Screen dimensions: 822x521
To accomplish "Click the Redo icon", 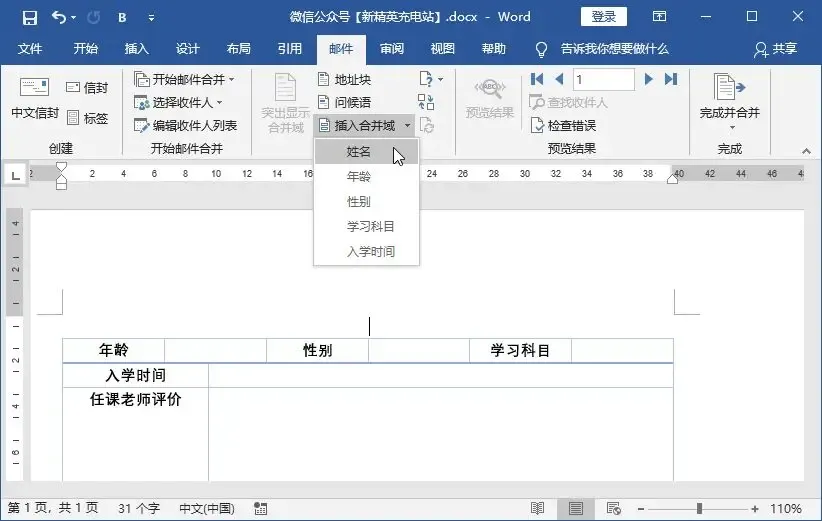I will point(94,18).
